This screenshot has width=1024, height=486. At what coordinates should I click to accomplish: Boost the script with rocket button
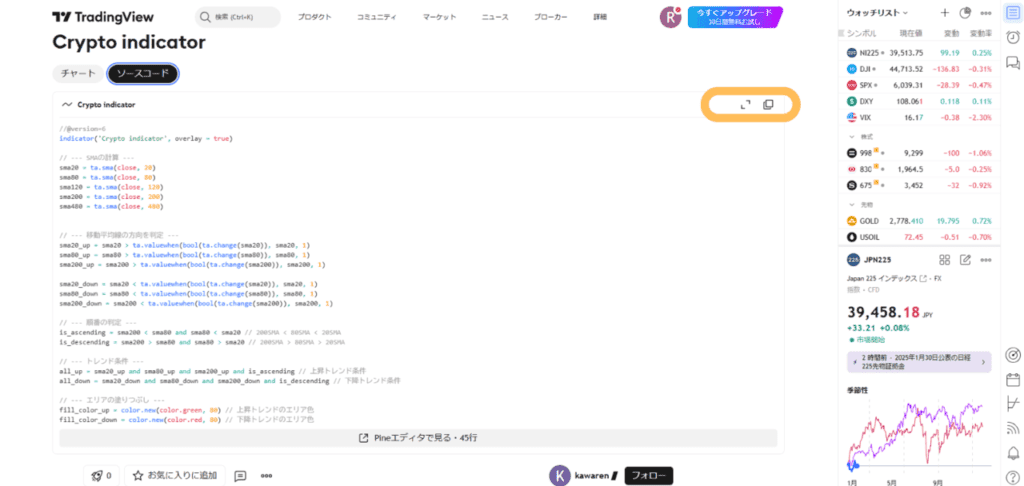tap(101, 476)
